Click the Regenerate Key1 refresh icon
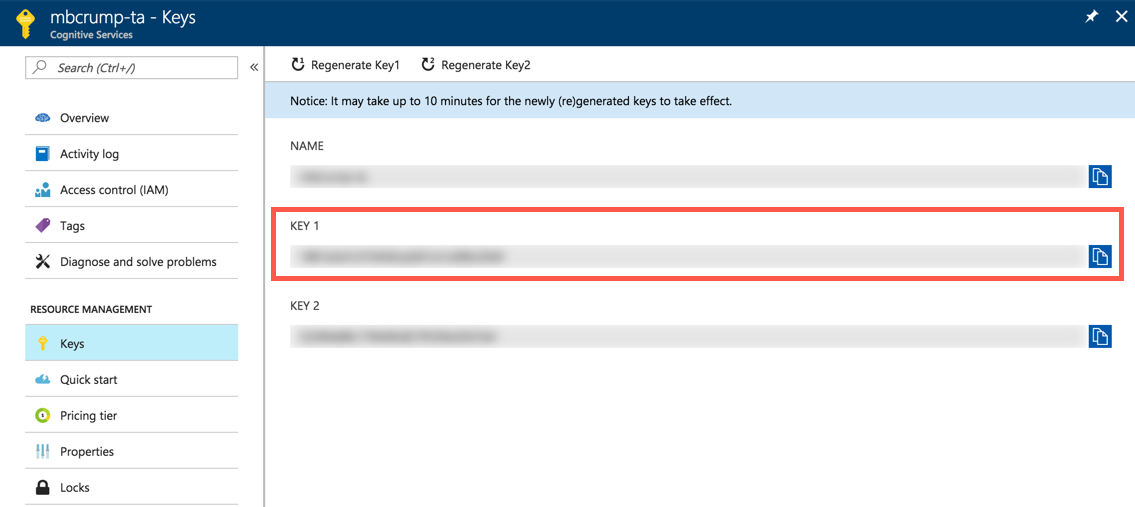This screenshot has height=507, width=1135. click(298, 65)
